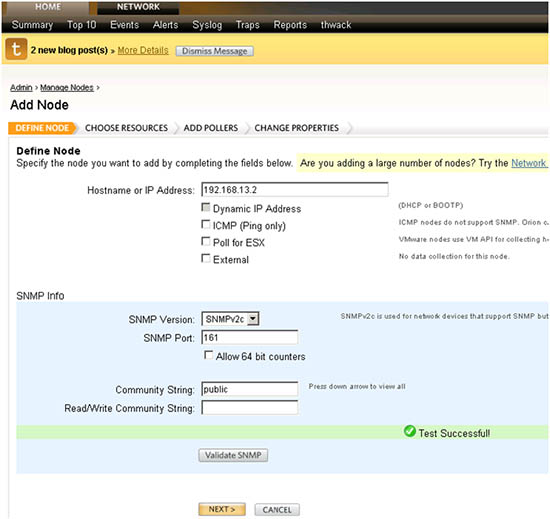The image size is (550, 519).
Task: Open the Top 10 view
Action: click(x=81, y=25)
